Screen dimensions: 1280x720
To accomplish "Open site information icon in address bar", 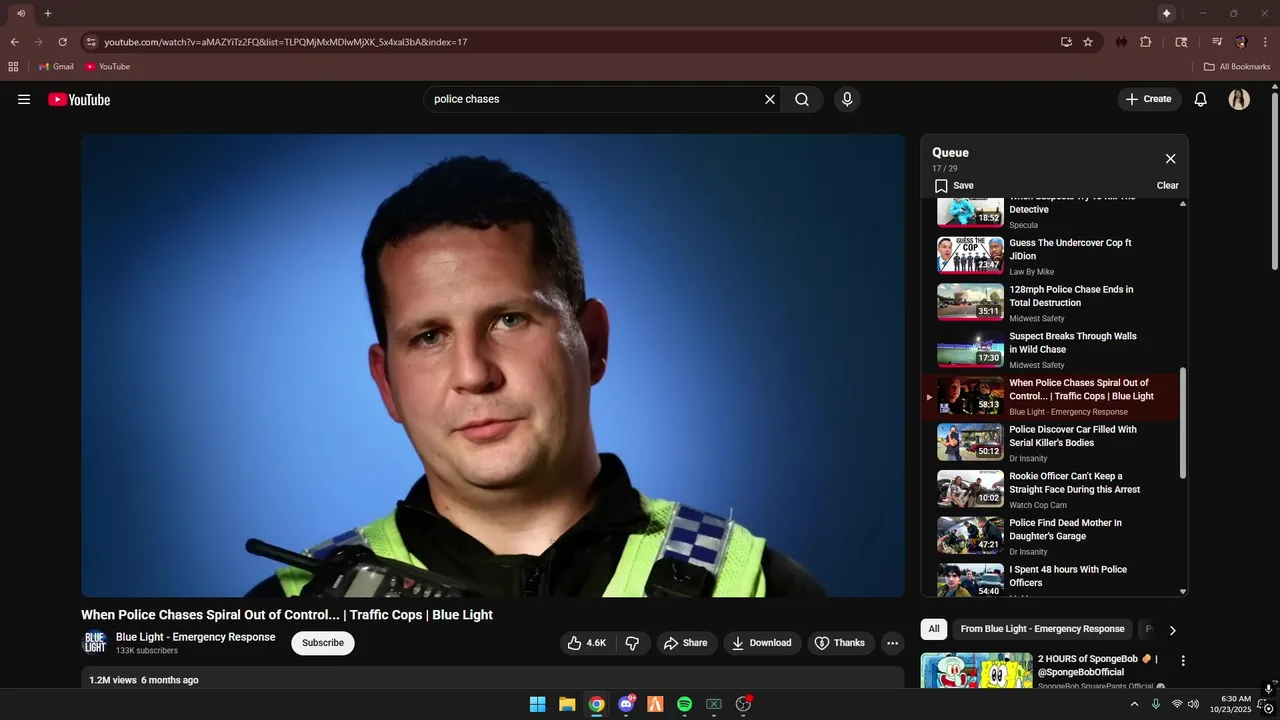I will point(91,42).
